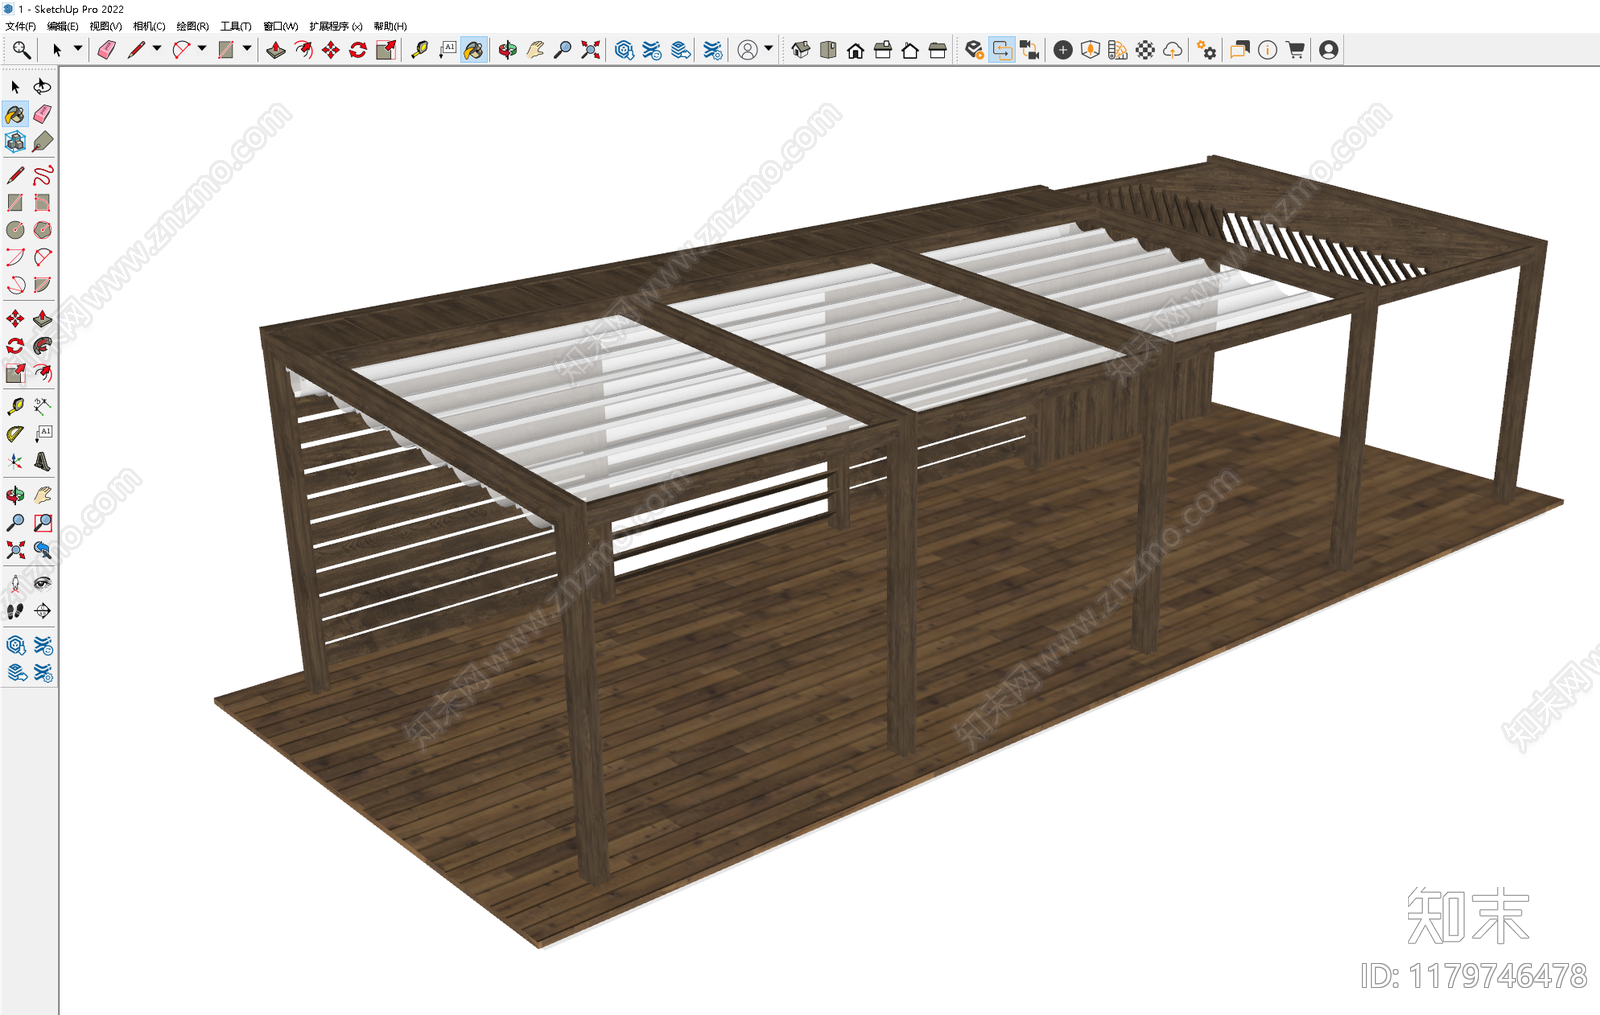
Task: Open the 绘图(R) Draw menu
Action: click(193, 26)
